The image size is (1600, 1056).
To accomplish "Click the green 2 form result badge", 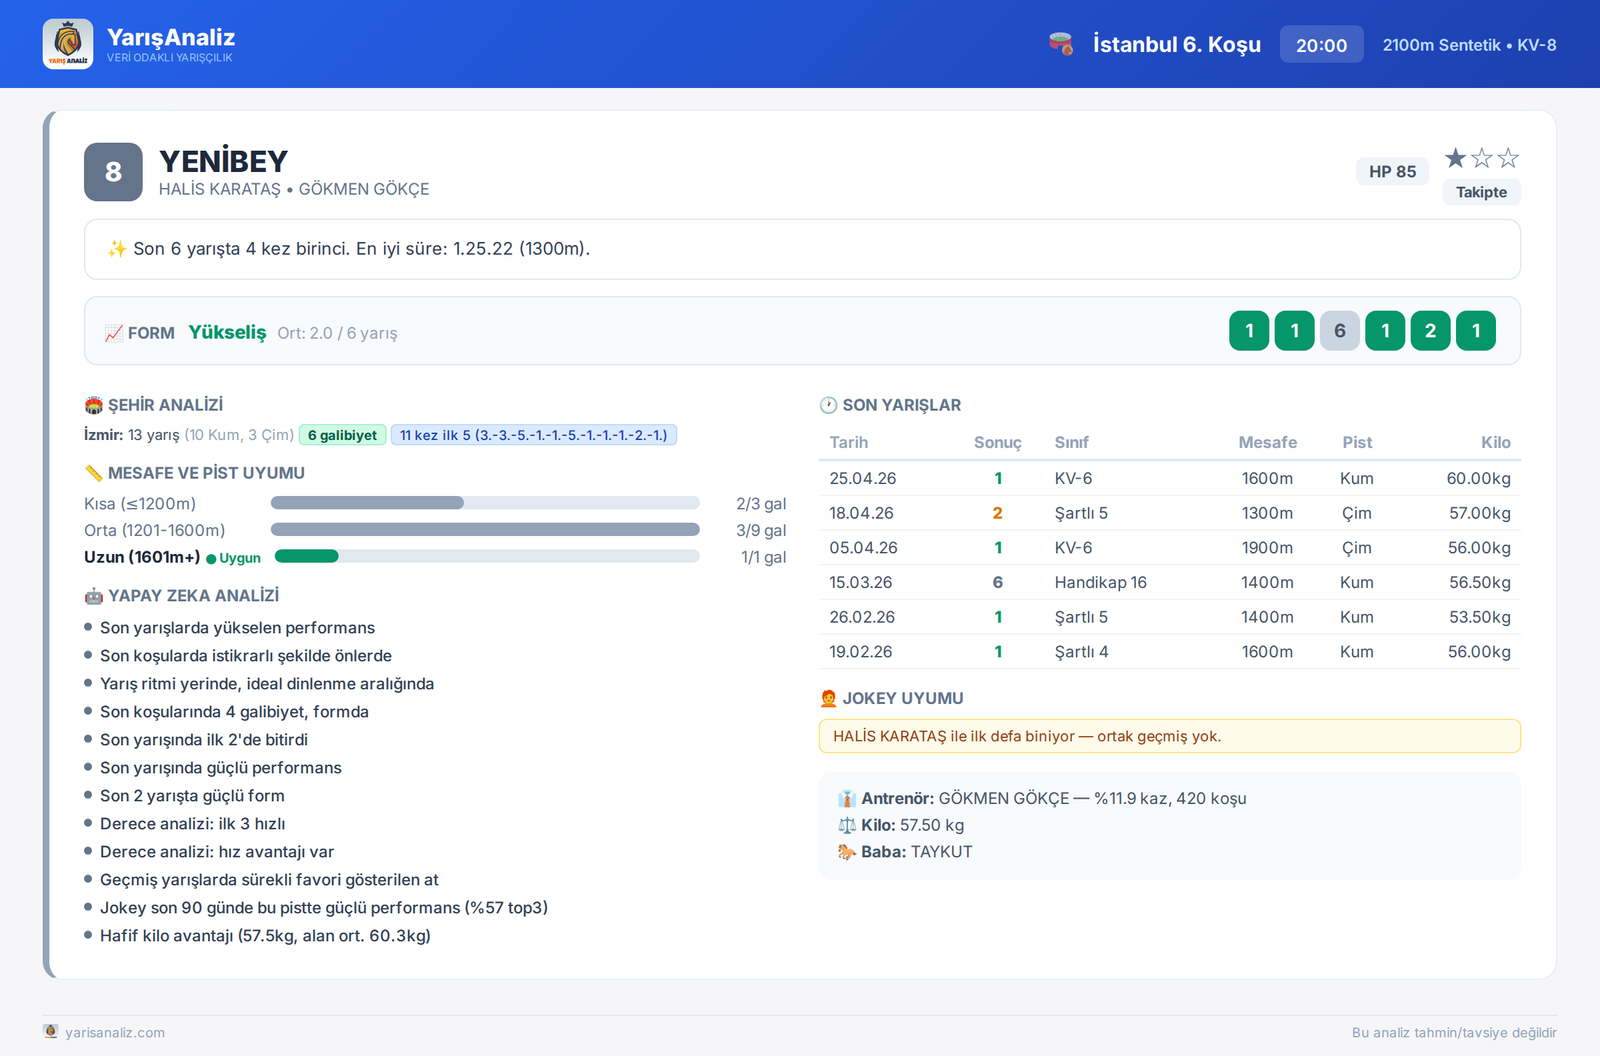I will pyautogui.click(x=1430, y=331).
